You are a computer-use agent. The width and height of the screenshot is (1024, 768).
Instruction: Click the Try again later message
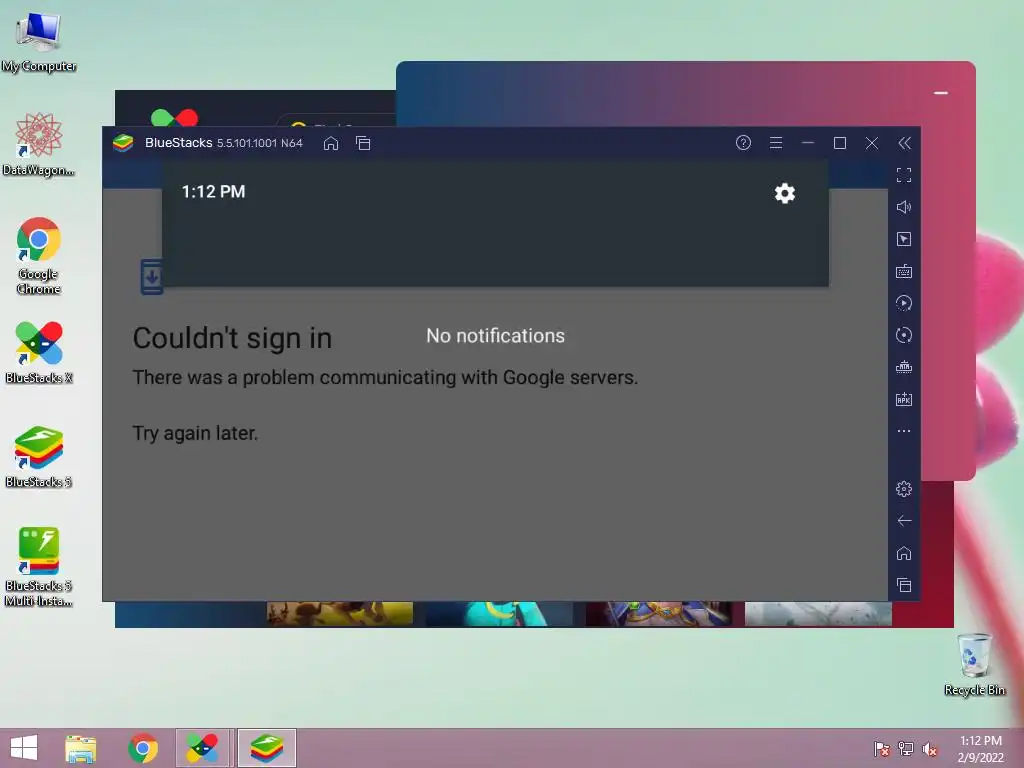point(195,433)
